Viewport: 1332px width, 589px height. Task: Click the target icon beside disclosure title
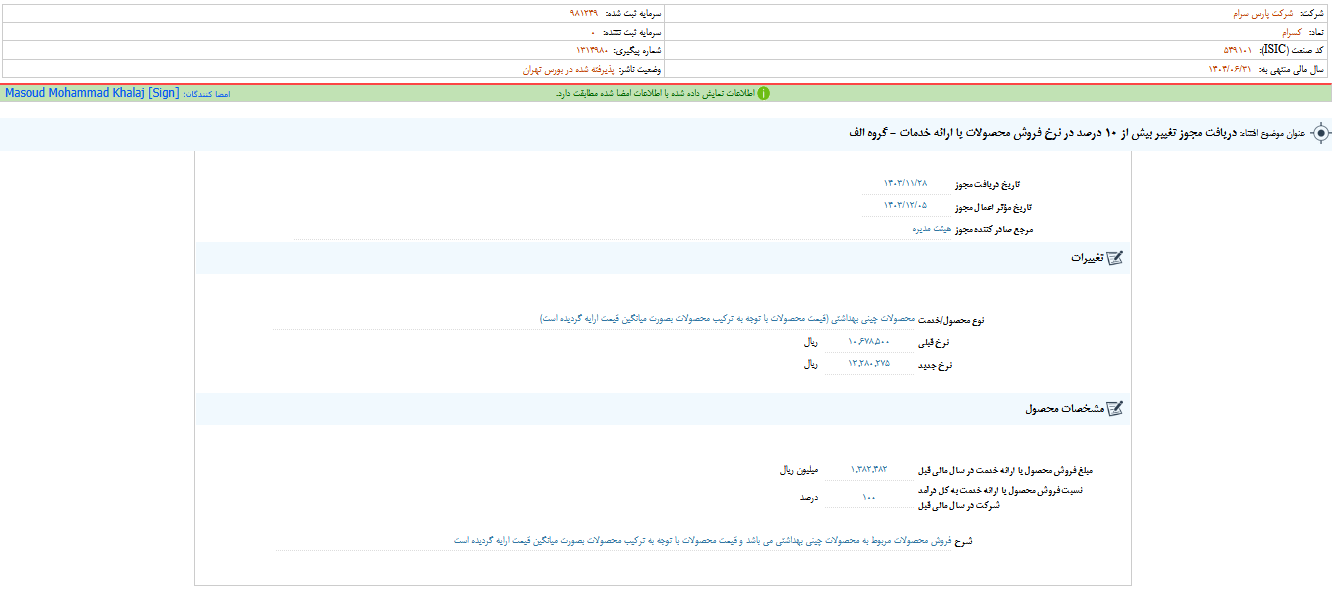(1320, 133)
